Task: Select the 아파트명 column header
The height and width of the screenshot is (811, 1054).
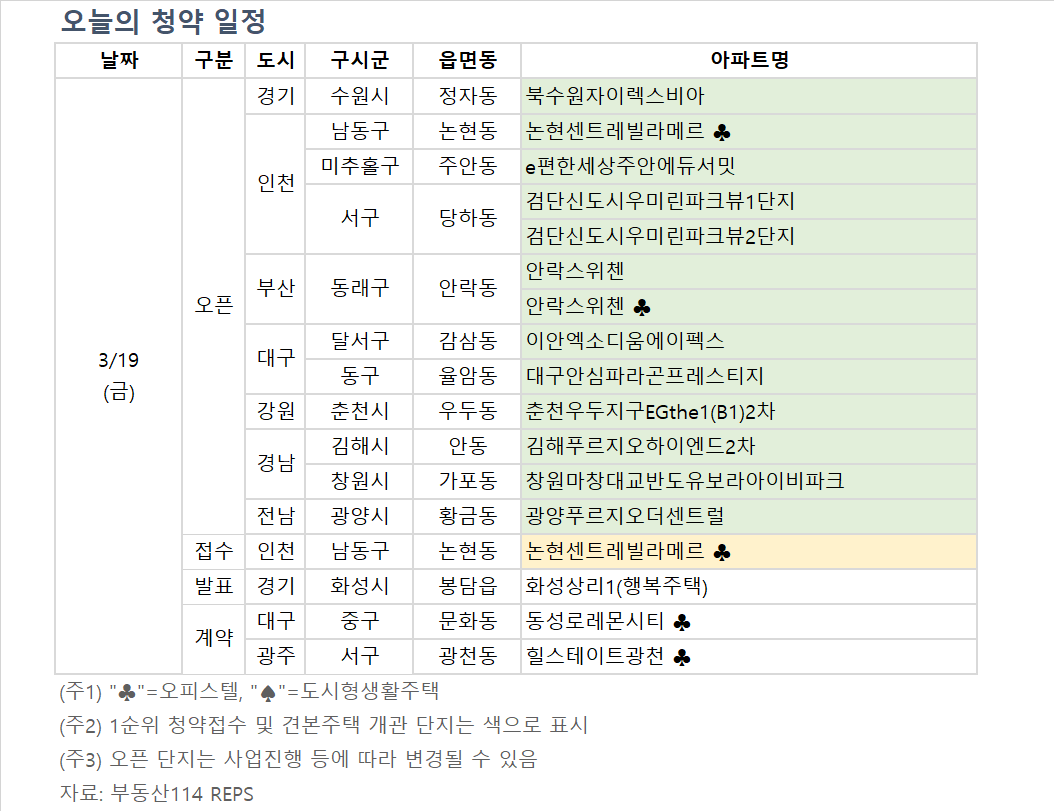Action: point(748,60)
